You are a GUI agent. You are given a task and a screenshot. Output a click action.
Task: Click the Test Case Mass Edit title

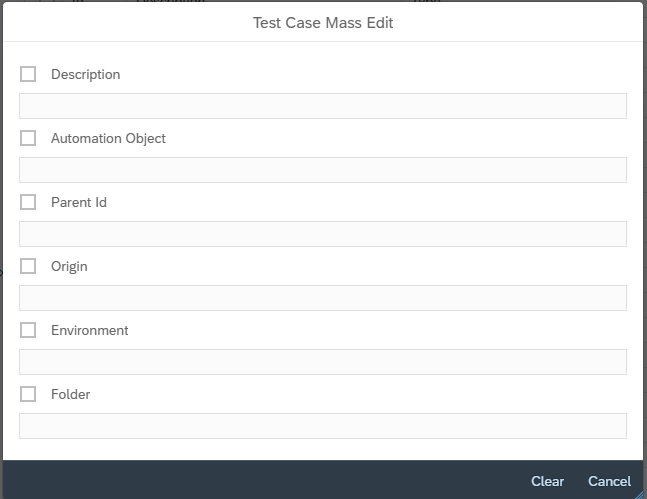323,22
